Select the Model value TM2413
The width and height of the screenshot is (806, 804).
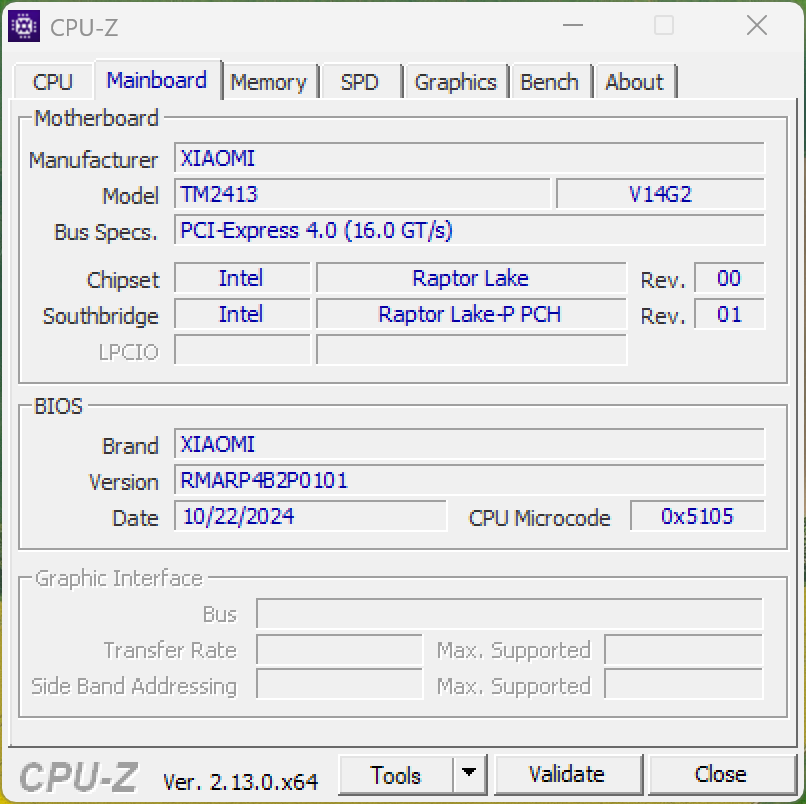point(362,194)
